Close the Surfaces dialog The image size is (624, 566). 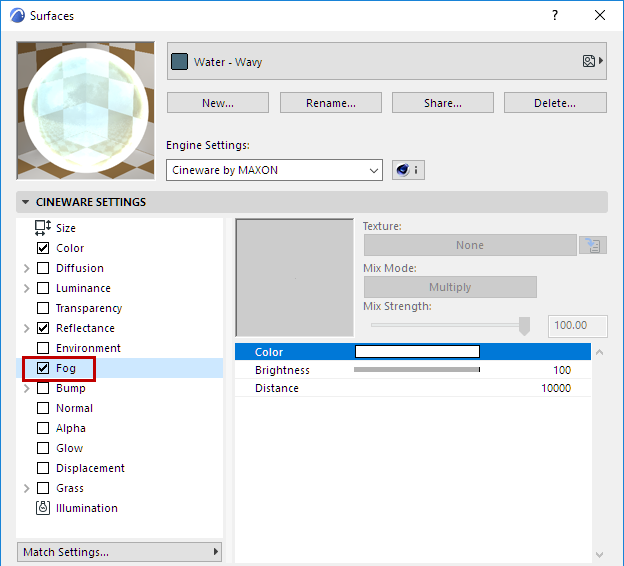click(600, 16)
